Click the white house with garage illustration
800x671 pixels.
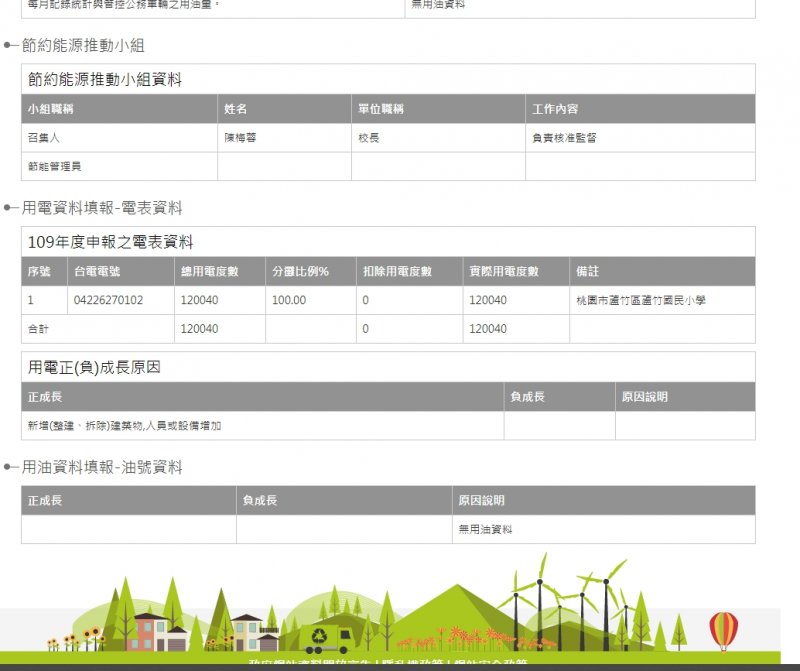click(x=253, y=632)
